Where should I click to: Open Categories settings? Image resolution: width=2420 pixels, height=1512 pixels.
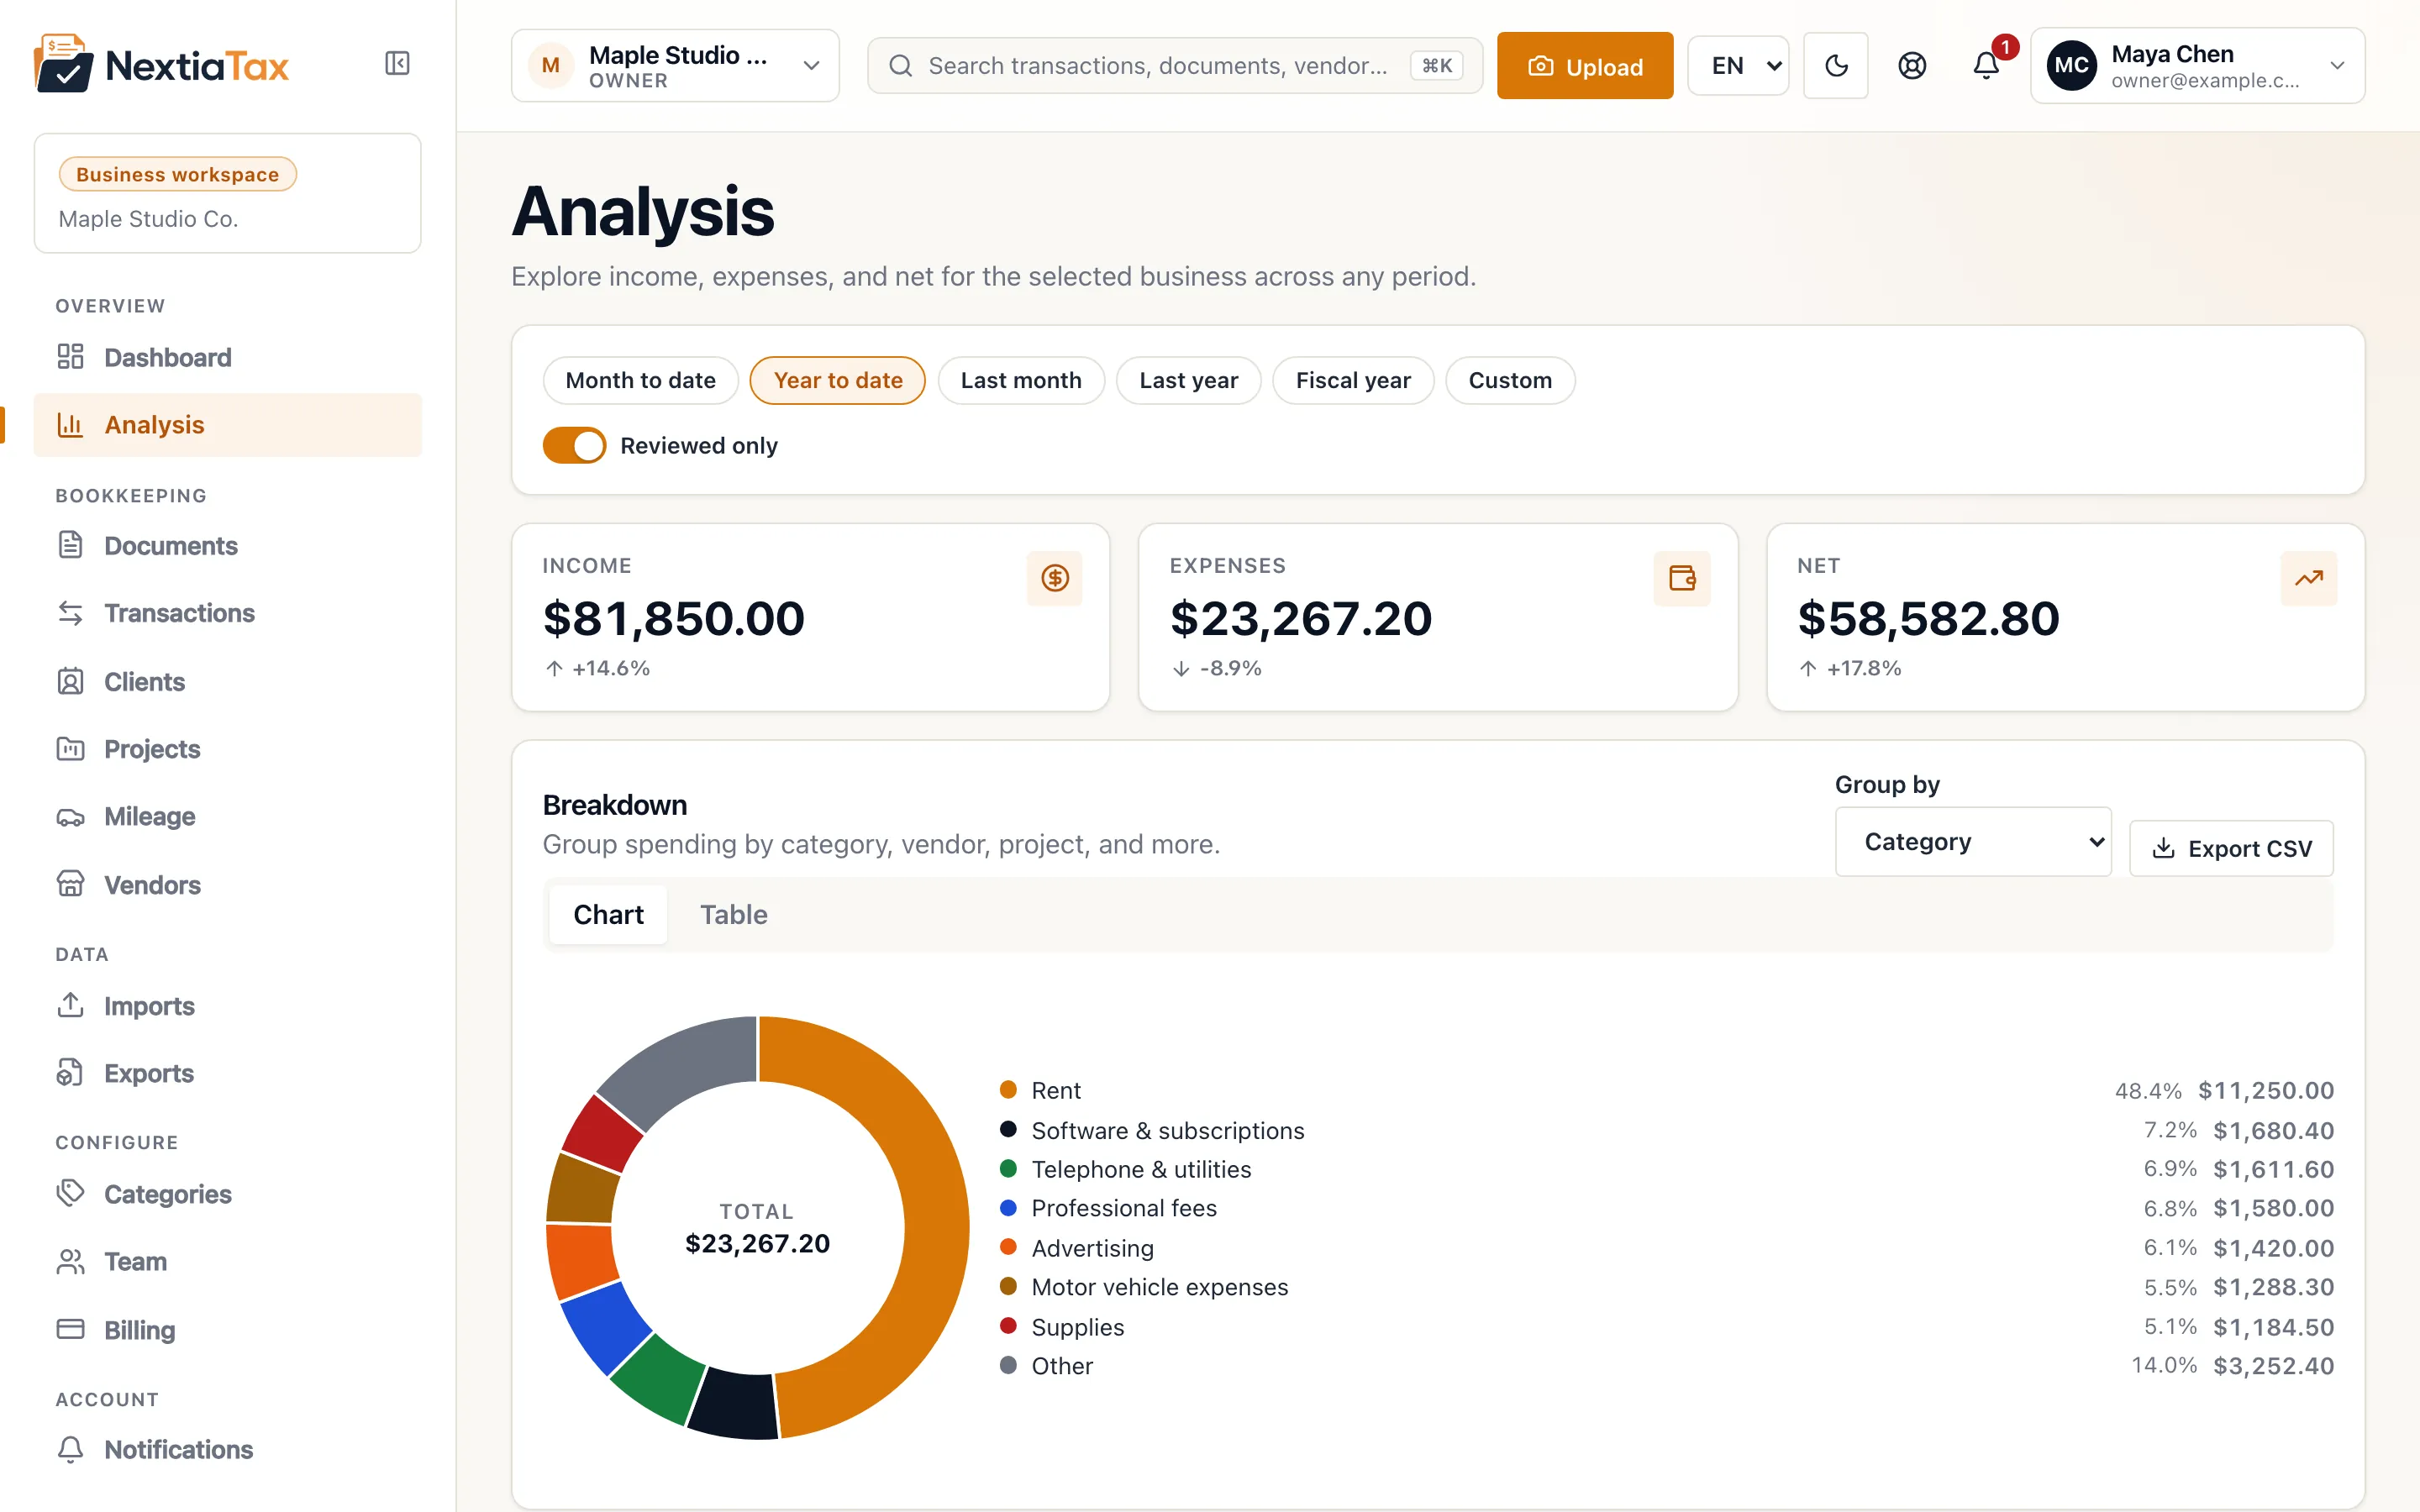coord(227,1194)
